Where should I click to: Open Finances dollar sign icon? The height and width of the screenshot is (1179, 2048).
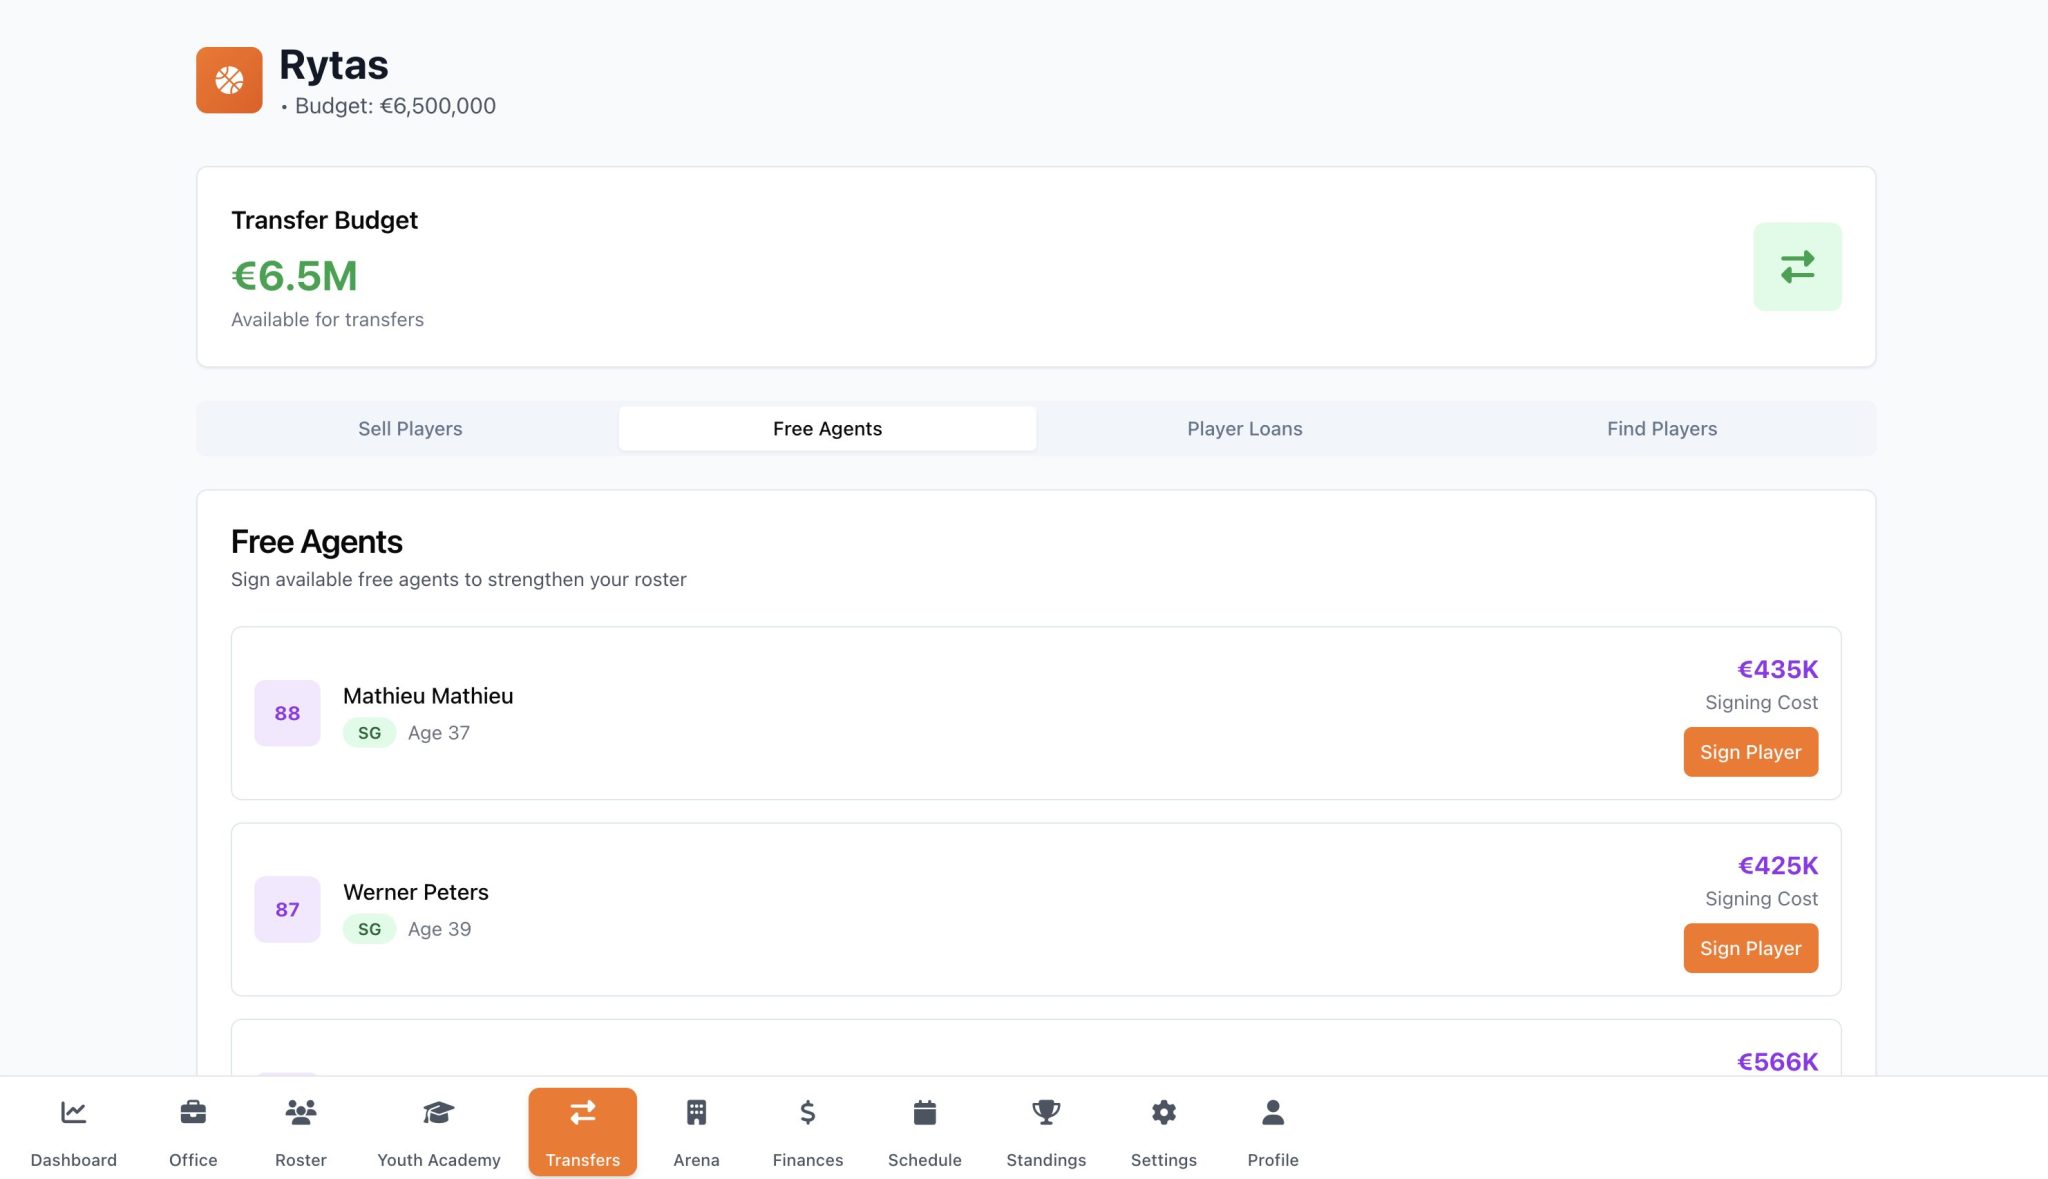click(807, 1112)
